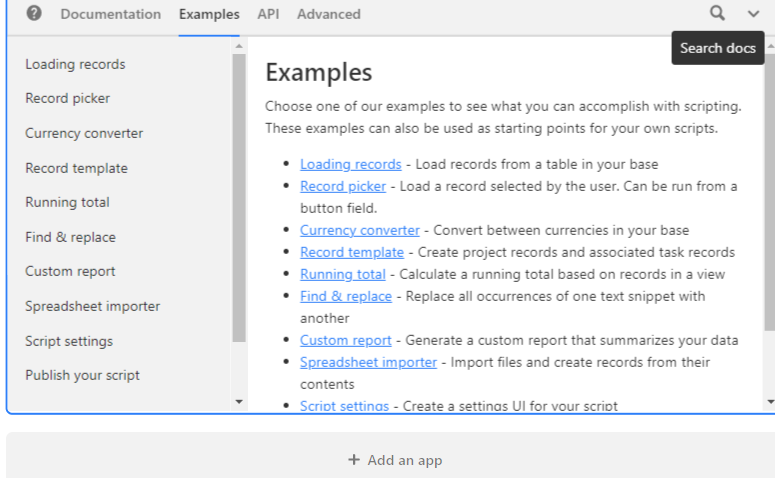Click the sidebar scrollbar up arrow
This screenshot has width=775, height=478.
[x=239, y=46]
